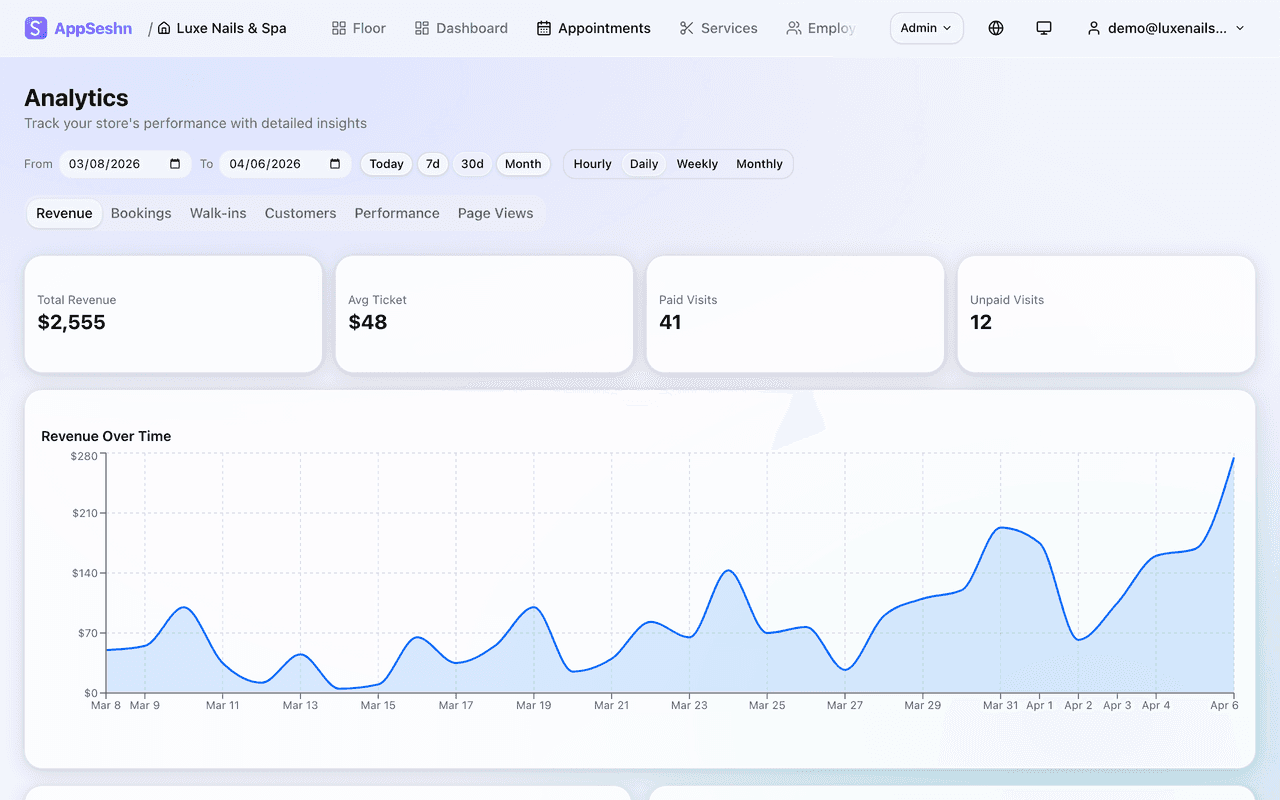Click the Mar 31 x-axis label
Viewport: 1280px width, 800px height.
pyautogui.click(x=1000, y=705)
